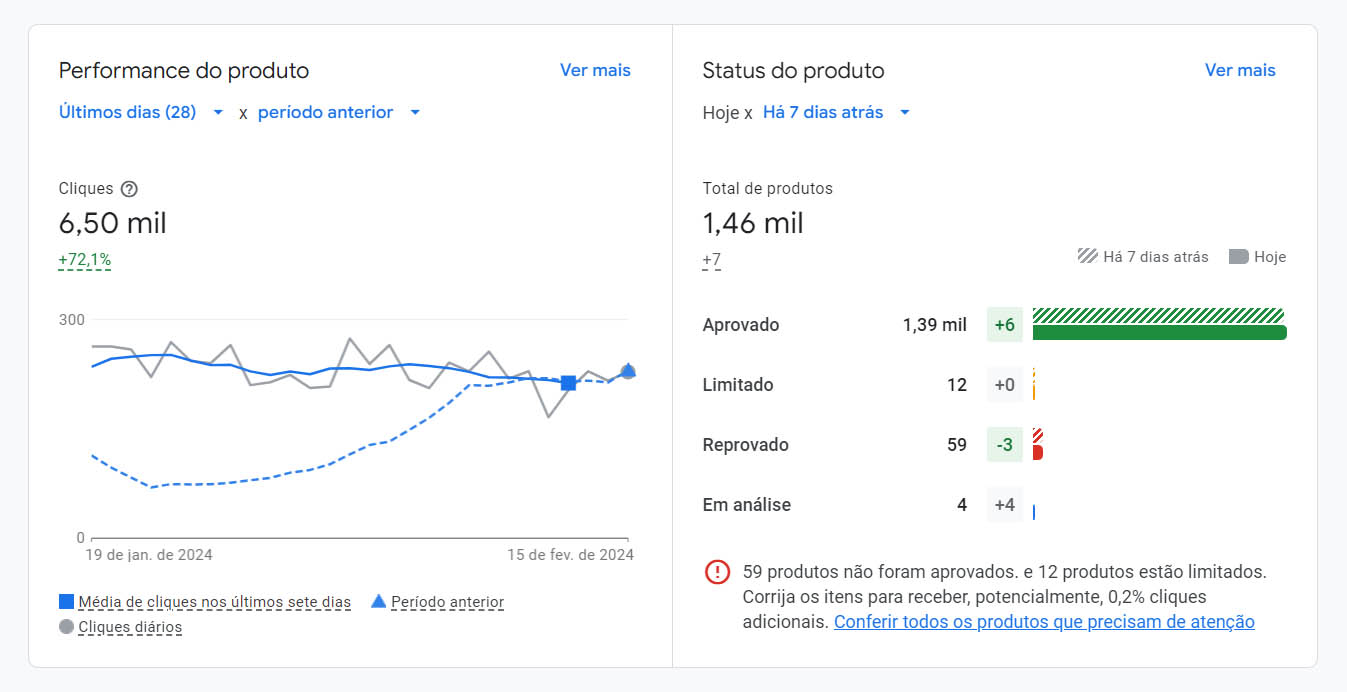Image resolution: width=1347 pixels, height=692 pixels.
Task: Click 'Ver mais' in Status do produto
Action: tap(1240, 70)
